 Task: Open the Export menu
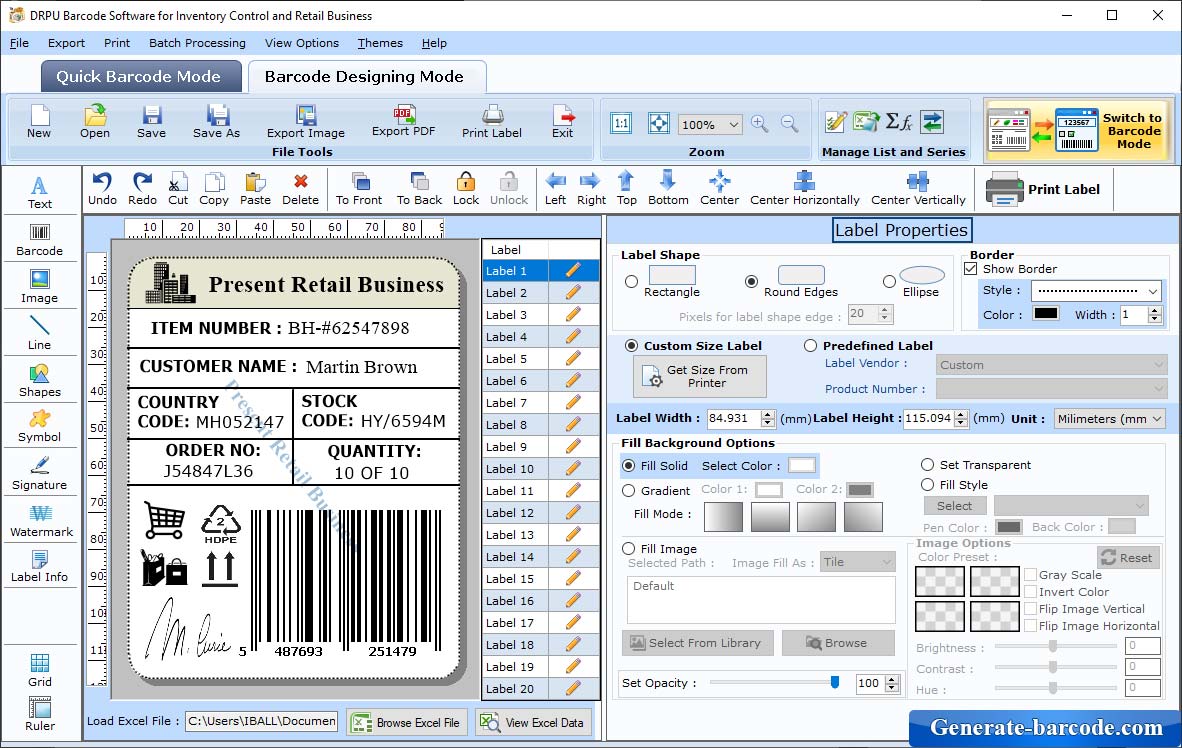click(x=66, y=43)
